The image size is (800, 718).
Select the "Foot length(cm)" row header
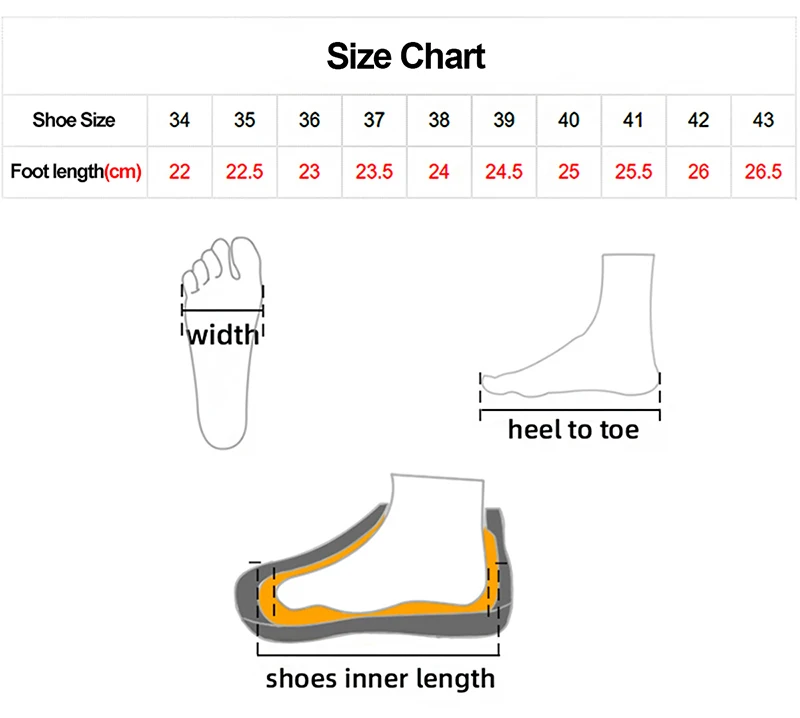[76, 172]
